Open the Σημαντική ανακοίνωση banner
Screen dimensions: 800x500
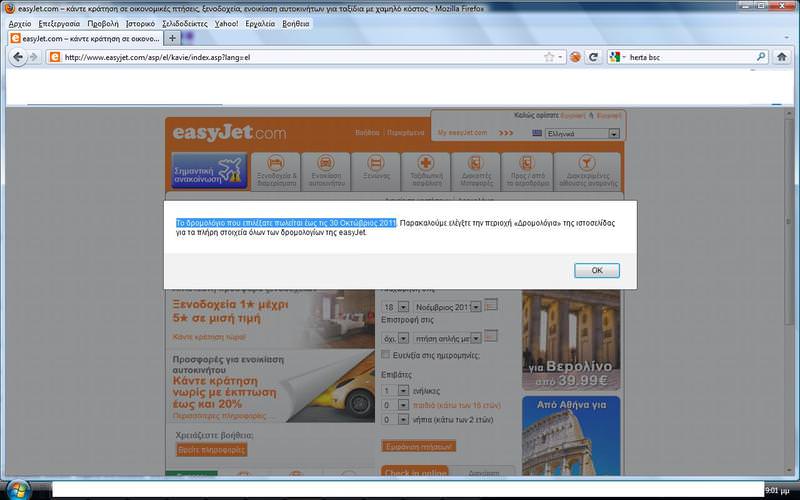(x=209, y=171)
